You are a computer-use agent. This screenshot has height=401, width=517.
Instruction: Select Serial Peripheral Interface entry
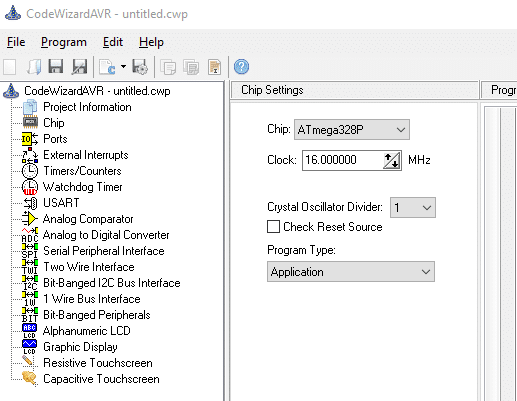104,251
